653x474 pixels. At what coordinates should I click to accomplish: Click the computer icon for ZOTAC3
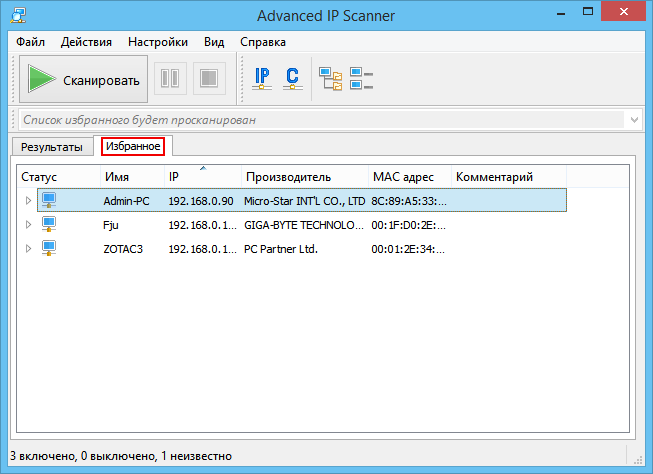tap(49, 248)
